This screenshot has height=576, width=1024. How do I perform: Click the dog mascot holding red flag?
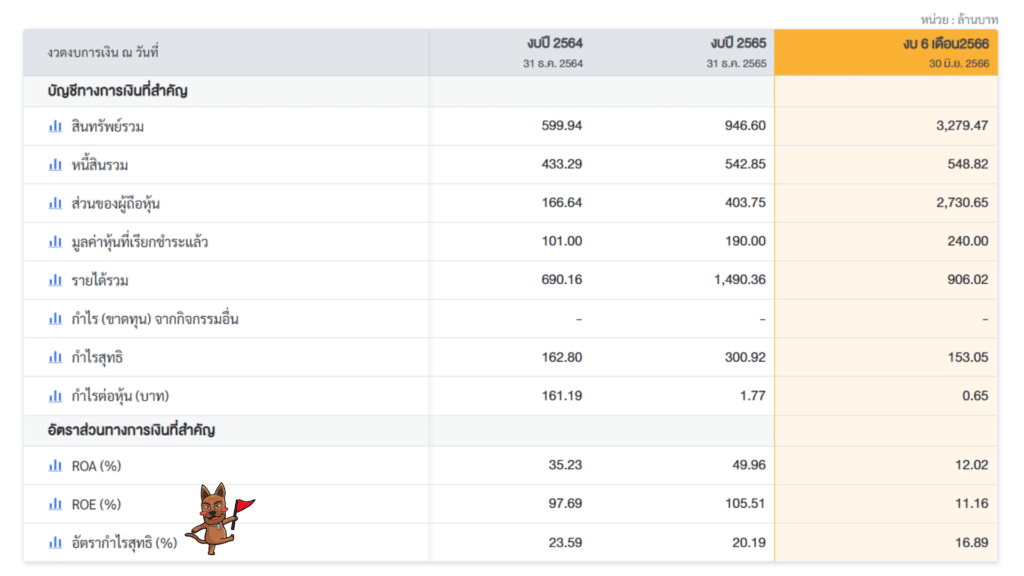216,518
